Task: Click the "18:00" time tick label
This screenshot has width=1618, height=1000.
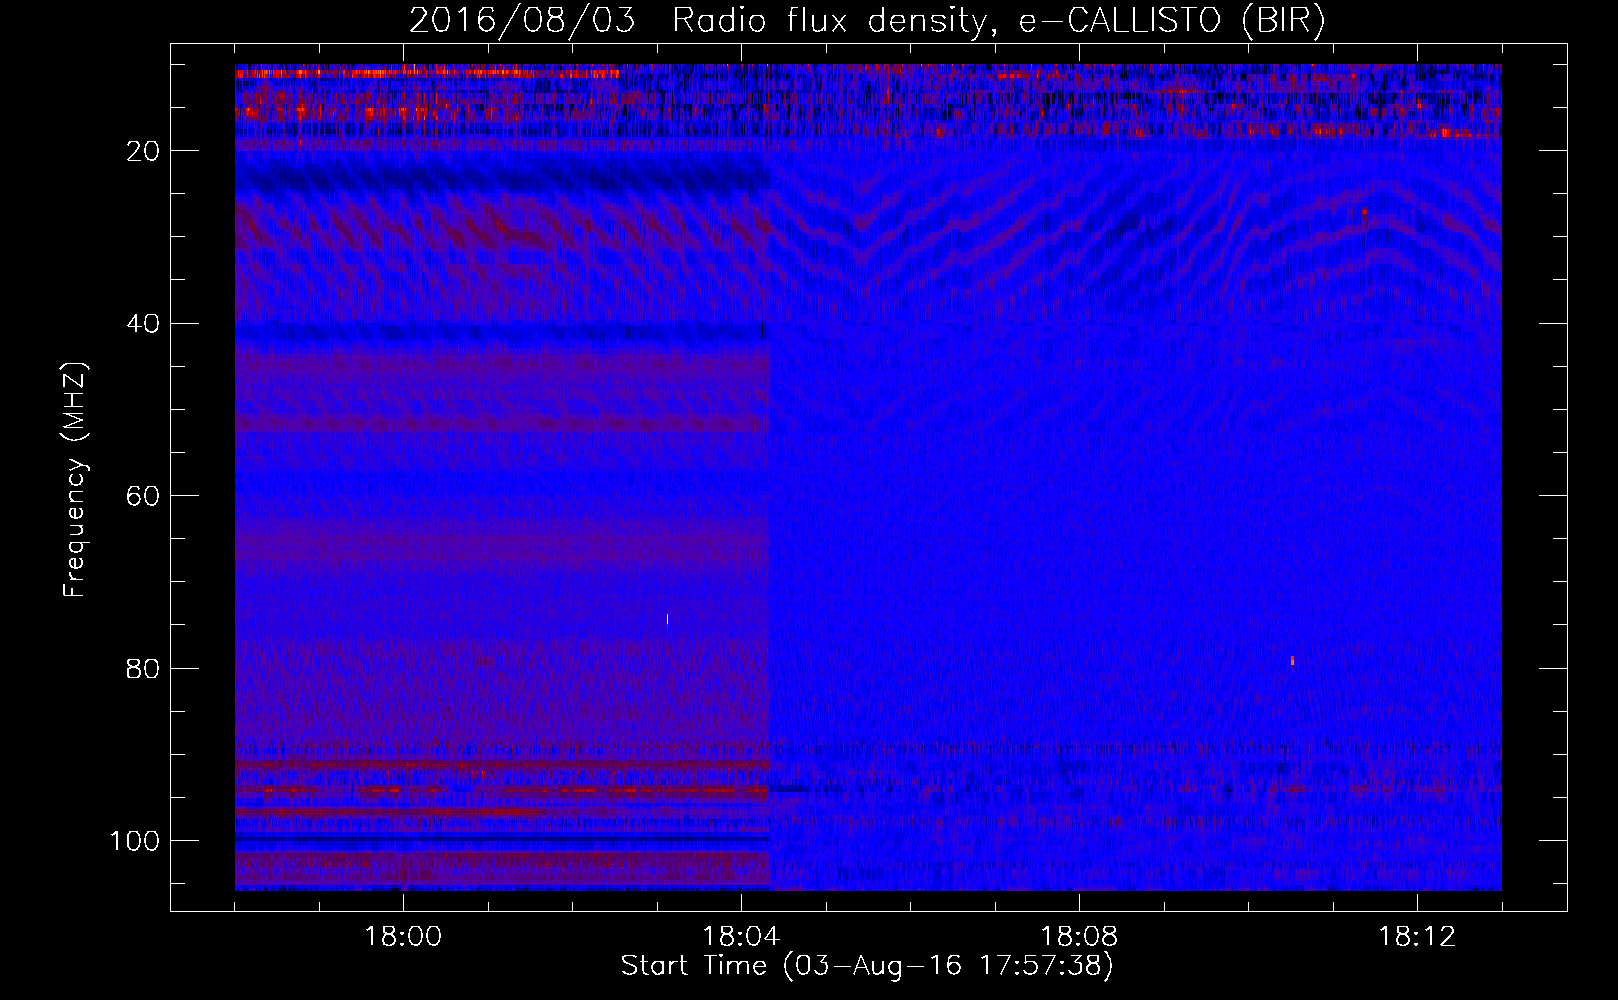Action: tap(403, 937)
